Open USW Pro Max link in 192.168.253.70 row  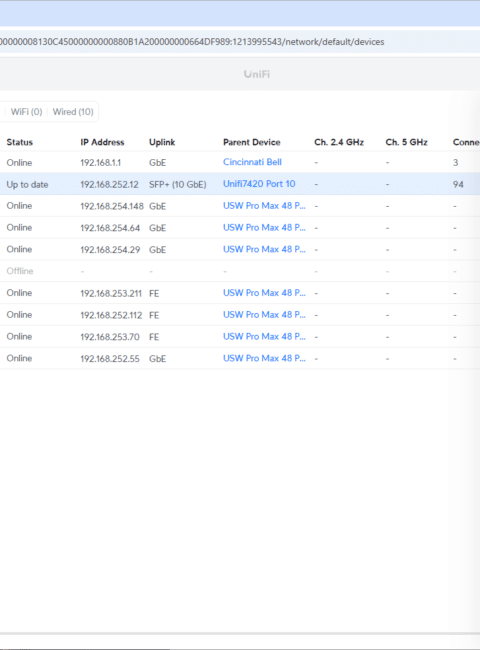pos(264,336)
